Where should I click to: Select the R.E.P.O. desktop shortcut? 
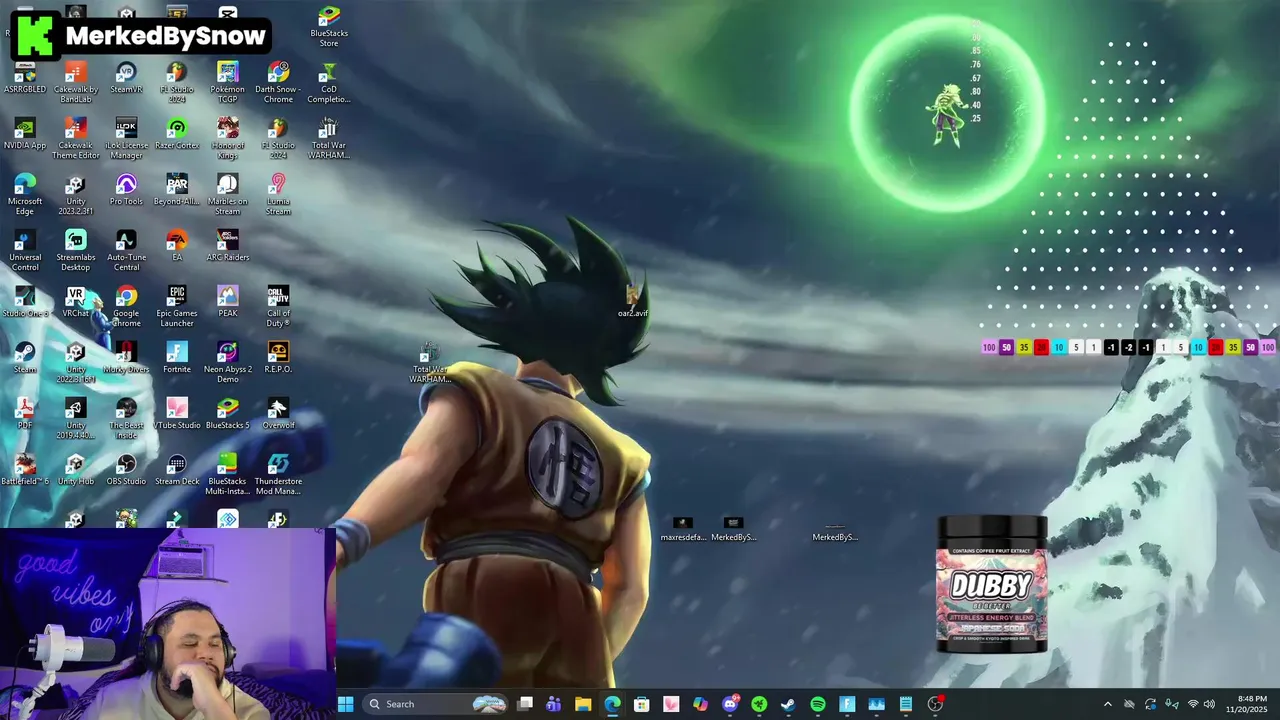278,359
